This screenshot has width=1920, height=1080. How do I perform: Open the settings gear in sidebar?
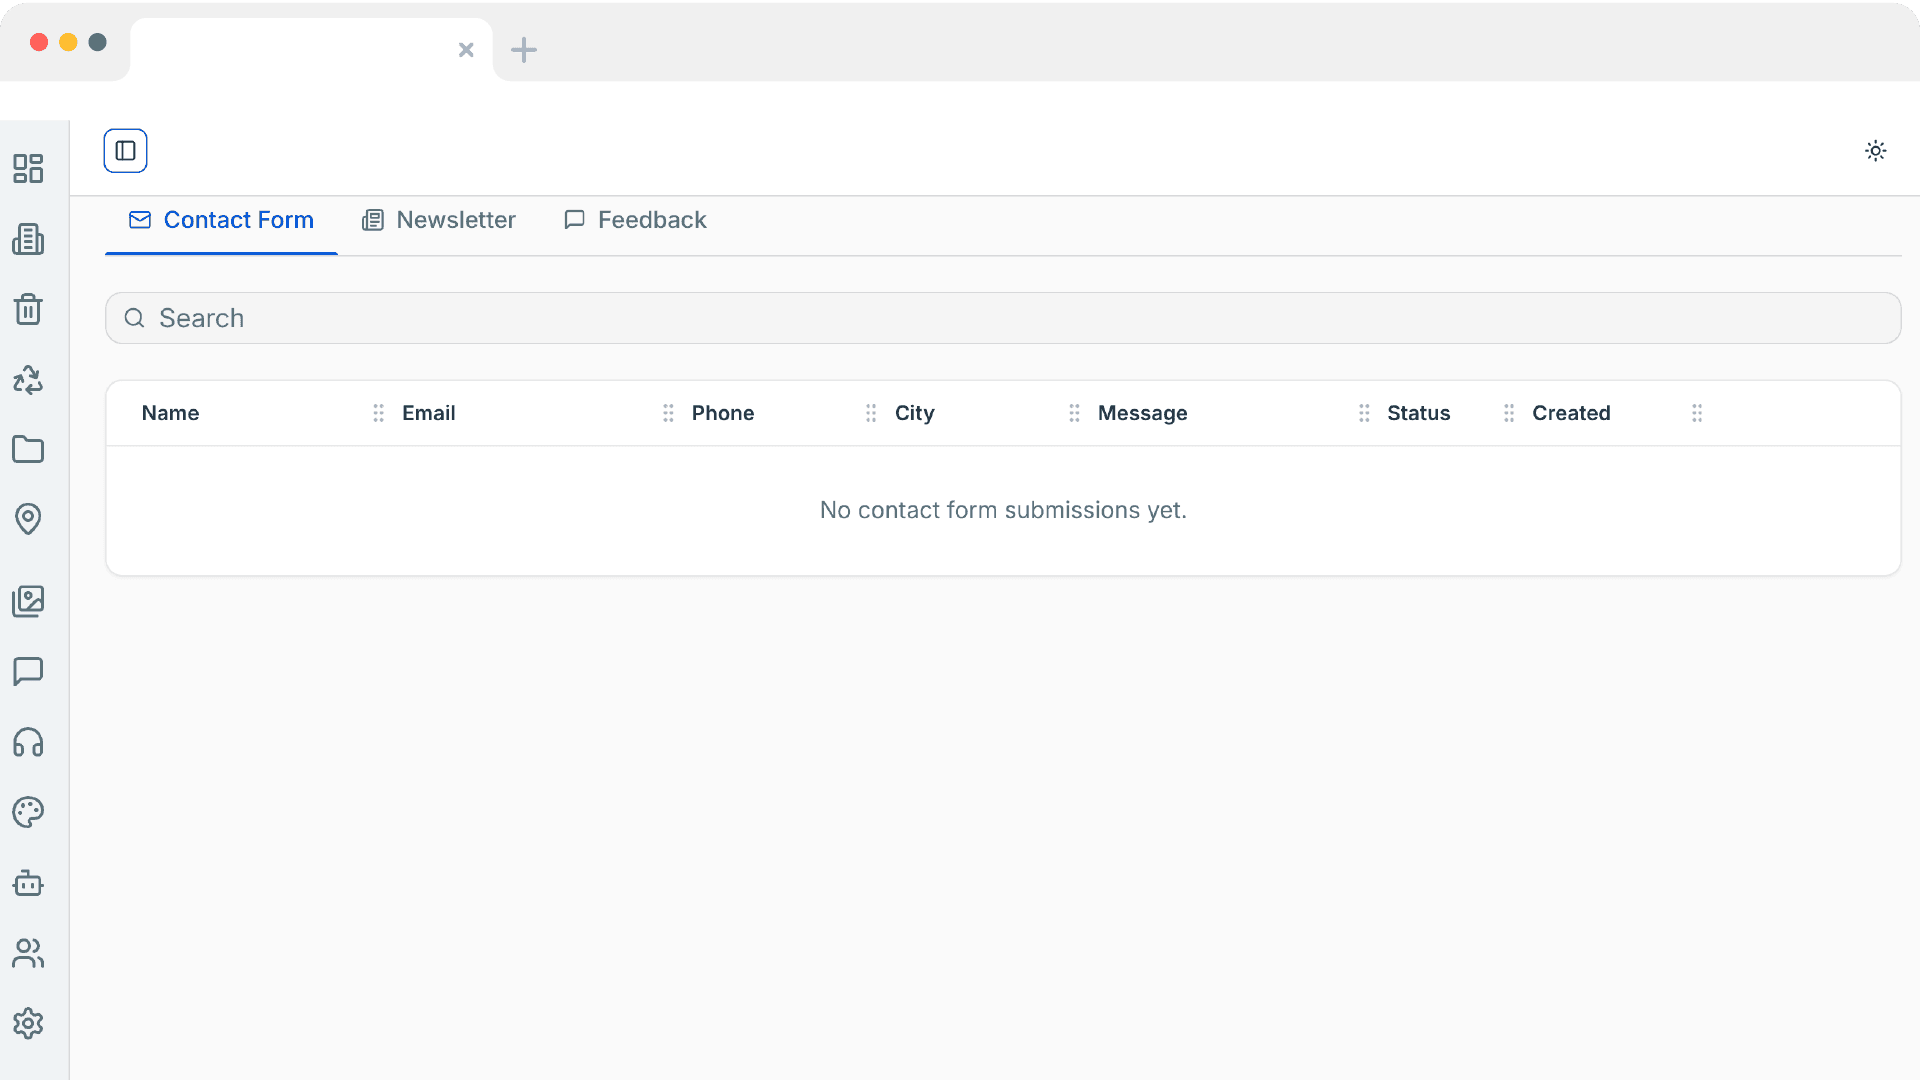click(x=28, y=1023)
